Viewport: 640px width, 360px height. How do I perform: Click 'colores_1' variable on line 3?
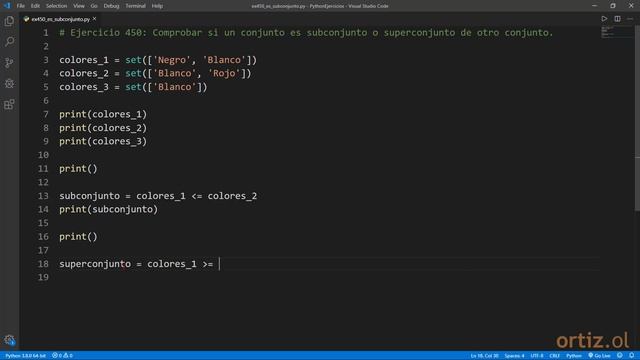(84, 60)
